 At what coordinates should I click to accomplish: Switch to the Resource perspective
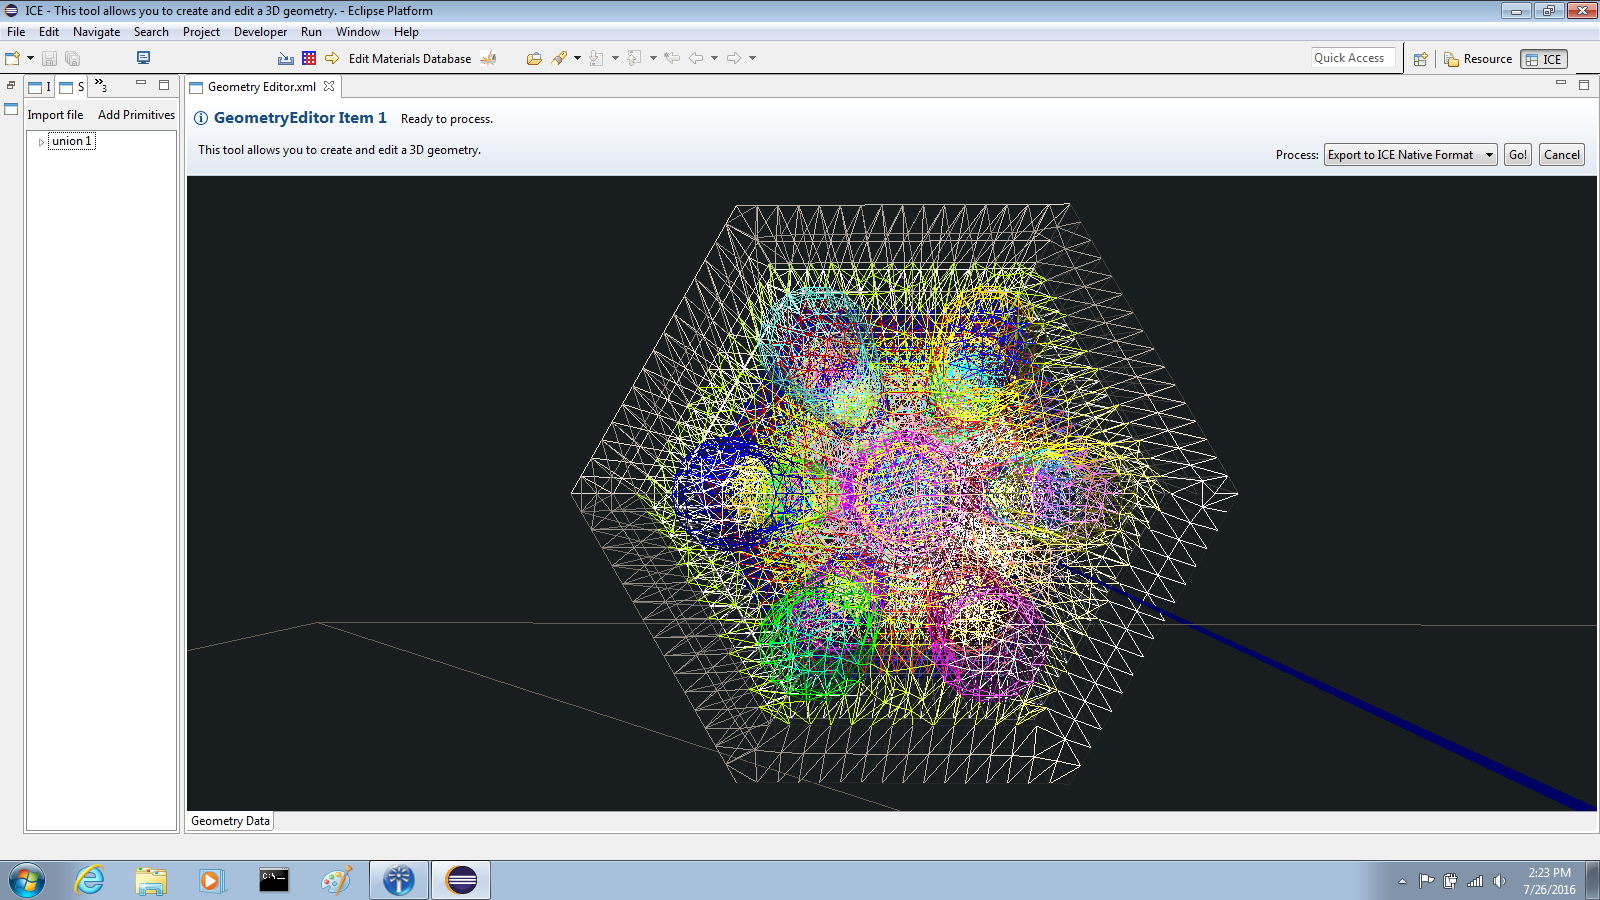pos(1478,59)
